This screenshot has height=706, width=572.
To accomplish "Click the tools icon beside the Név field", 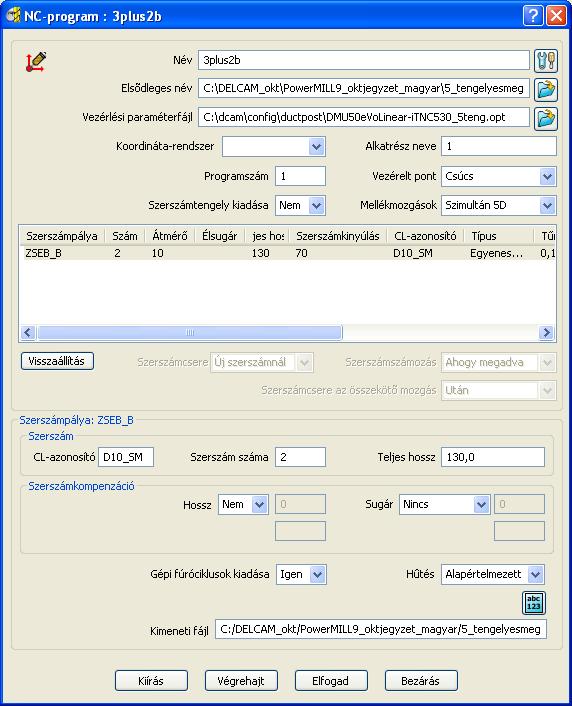I will [546, 61].
